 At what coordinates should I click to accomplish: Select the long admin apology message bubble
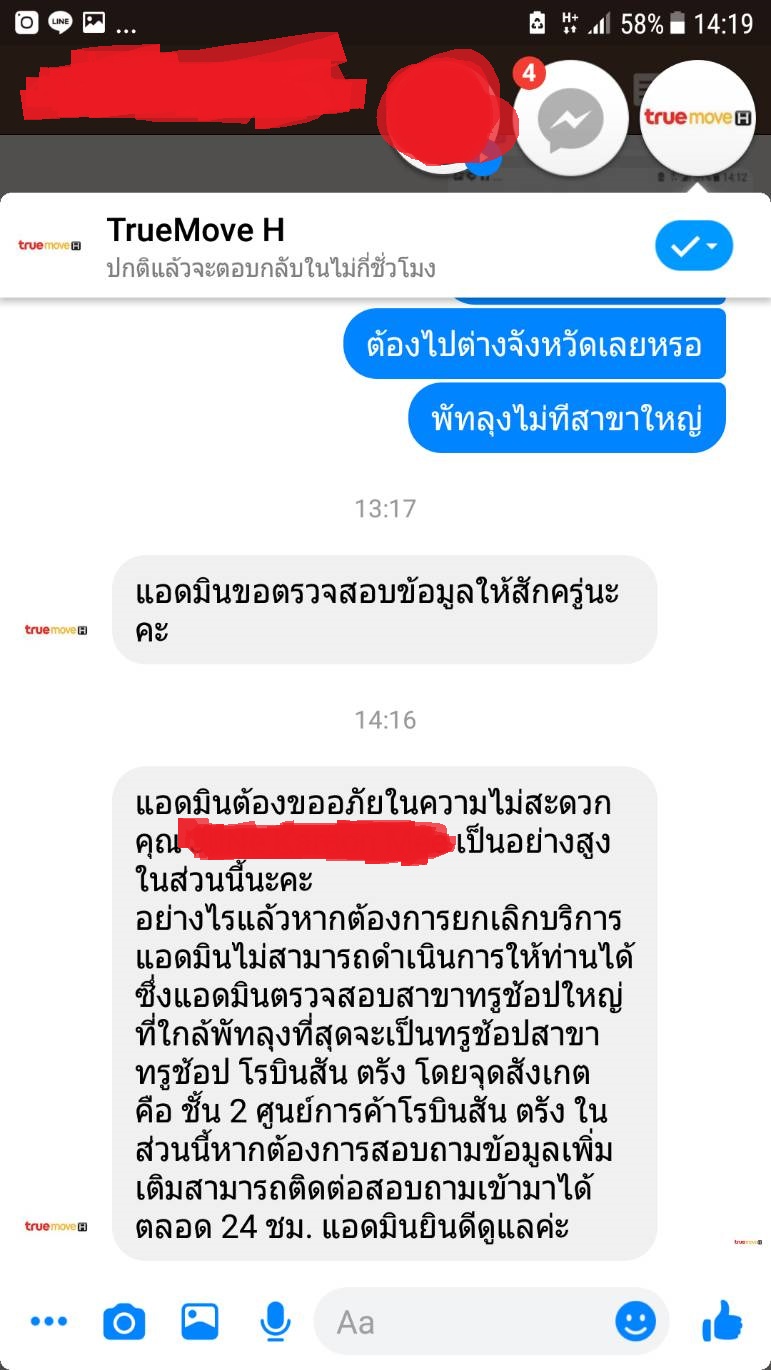coord(384,1013)
